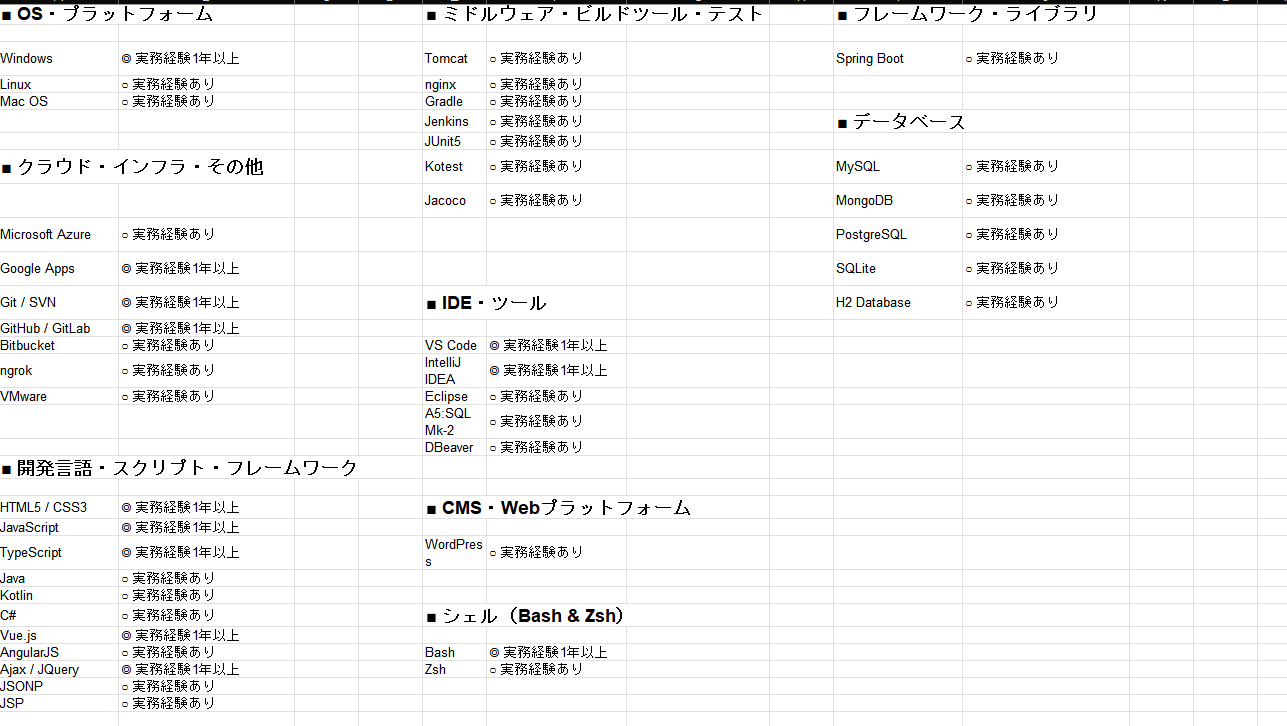
Task: Click the データベース heading
Action: coord(901,122)
